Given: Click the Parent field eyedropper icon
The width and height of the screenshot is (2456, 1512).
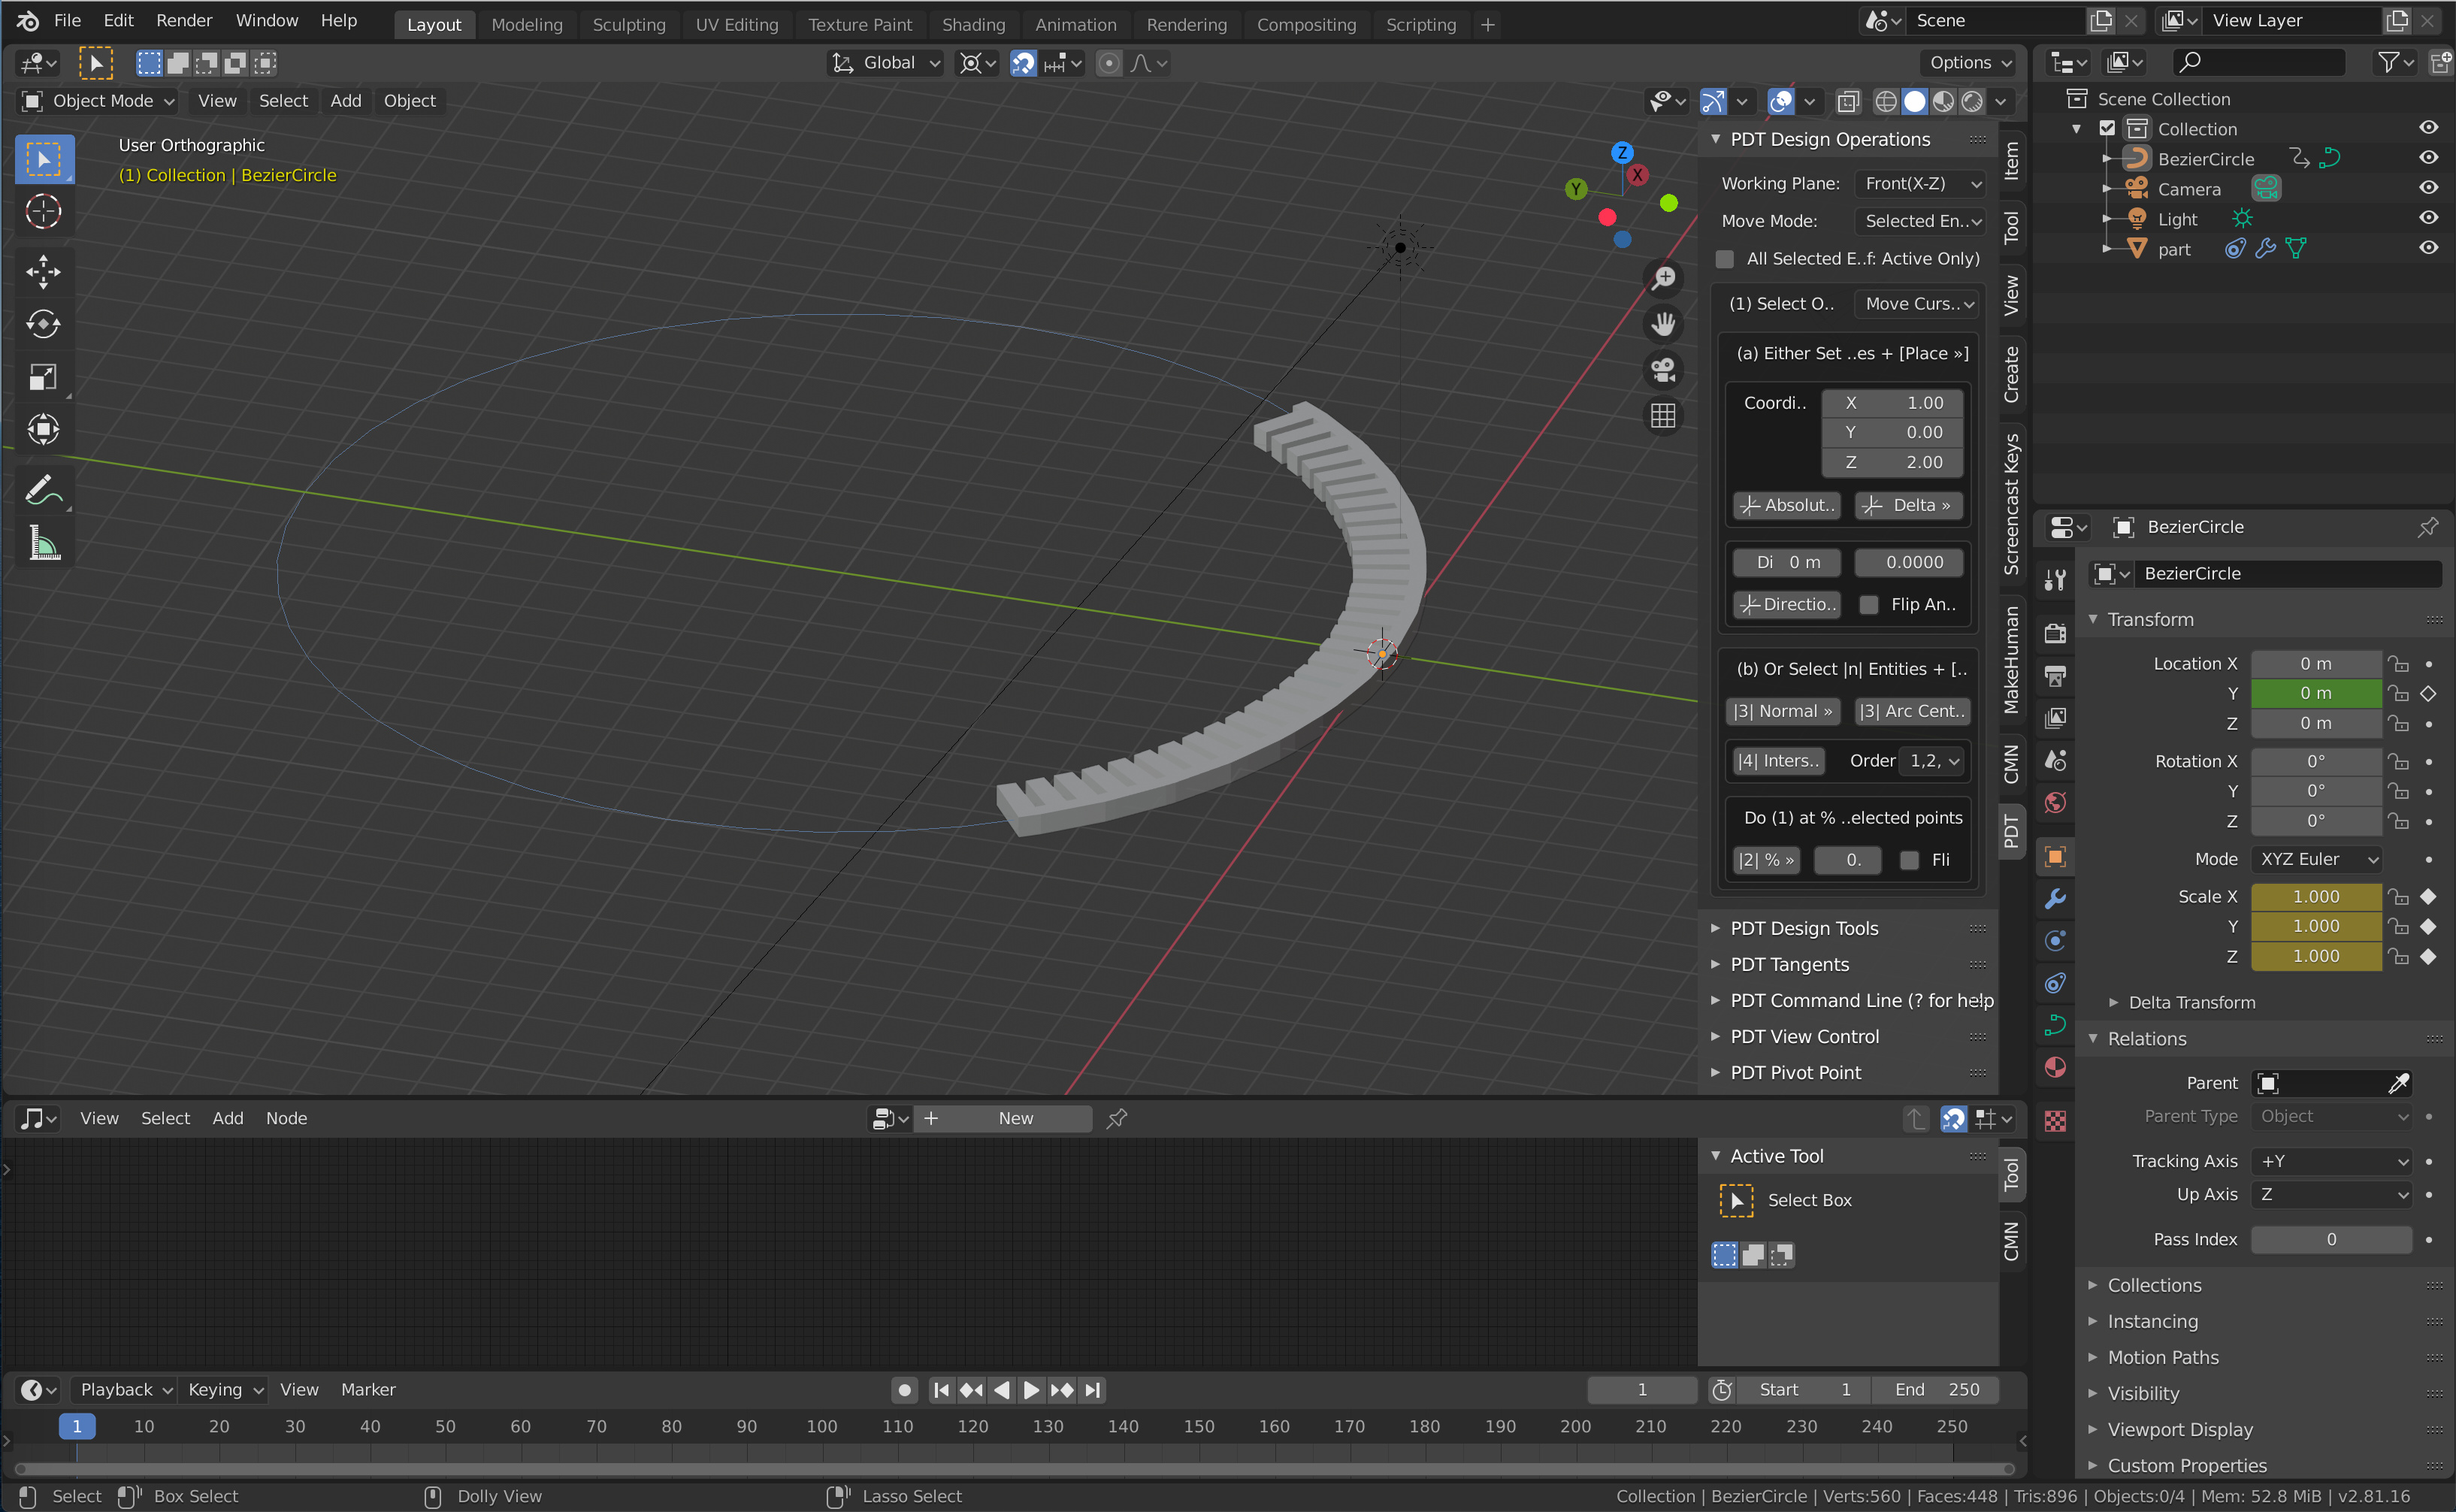Looking at the screenshot, I should (2398, 1083).
